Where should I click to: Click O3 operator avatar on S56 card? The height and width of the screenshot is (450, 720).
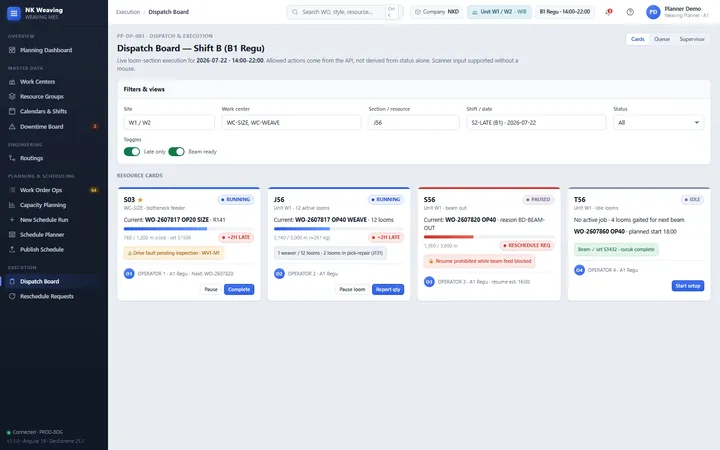pyautogui.click(x=429, y=282)
